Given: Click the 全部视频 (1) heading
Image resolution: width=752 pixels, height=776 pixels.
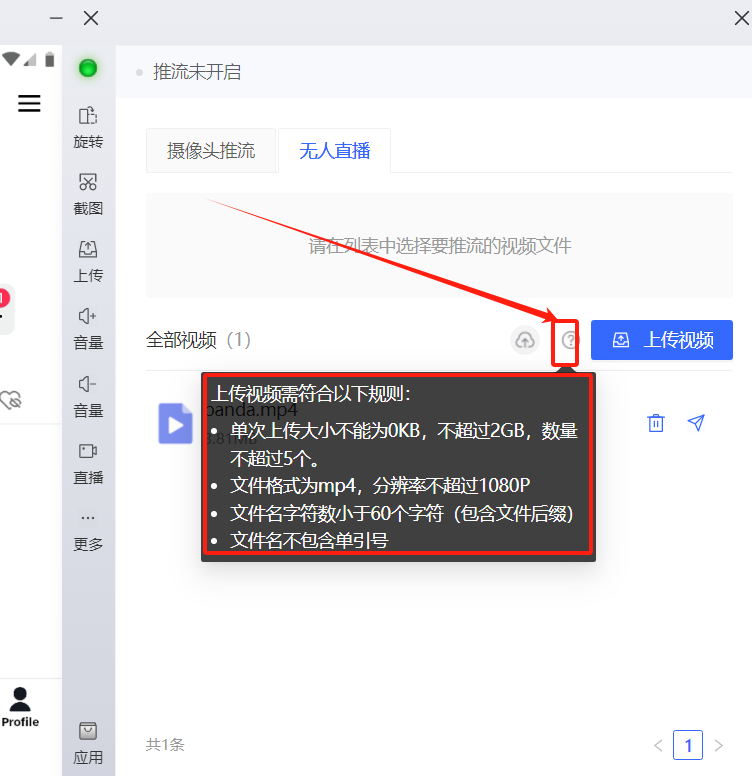Looking at the screenshot, I should click(198, 340).
